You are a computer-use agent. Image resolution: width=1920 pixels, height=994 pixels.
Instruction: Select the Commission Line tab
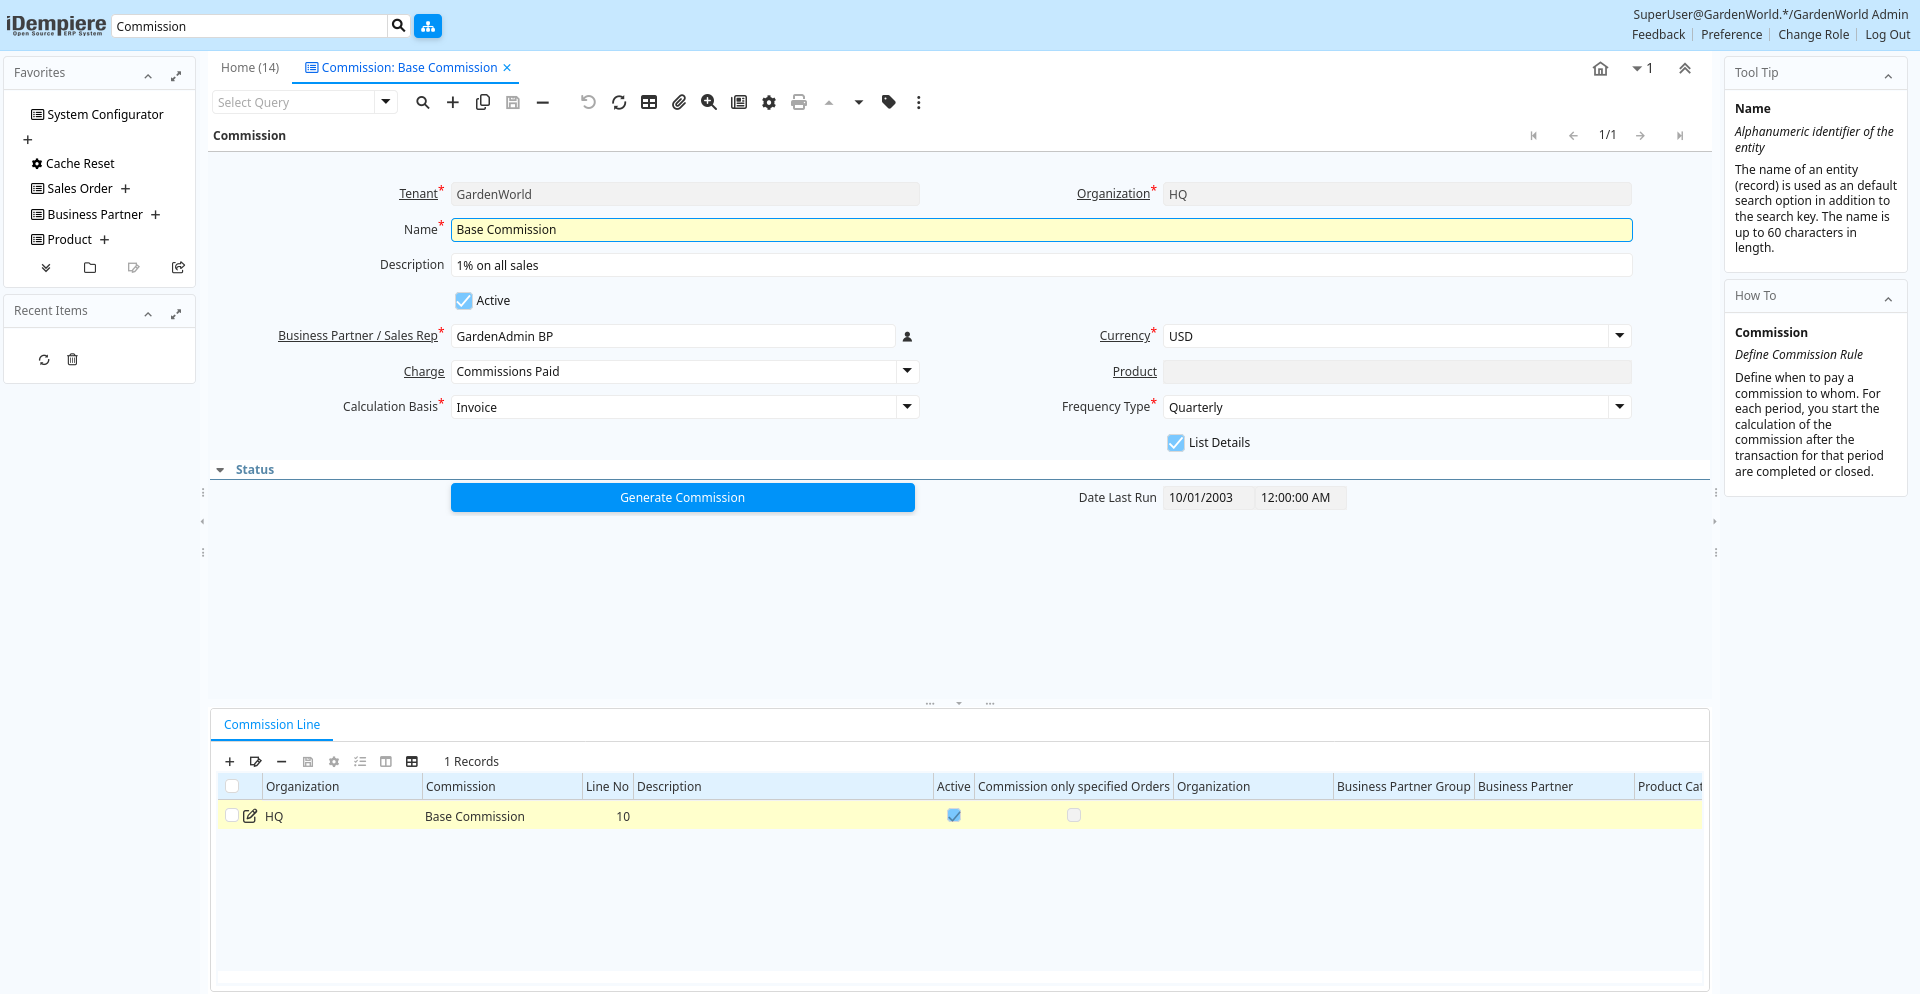(x=272, y=725)
